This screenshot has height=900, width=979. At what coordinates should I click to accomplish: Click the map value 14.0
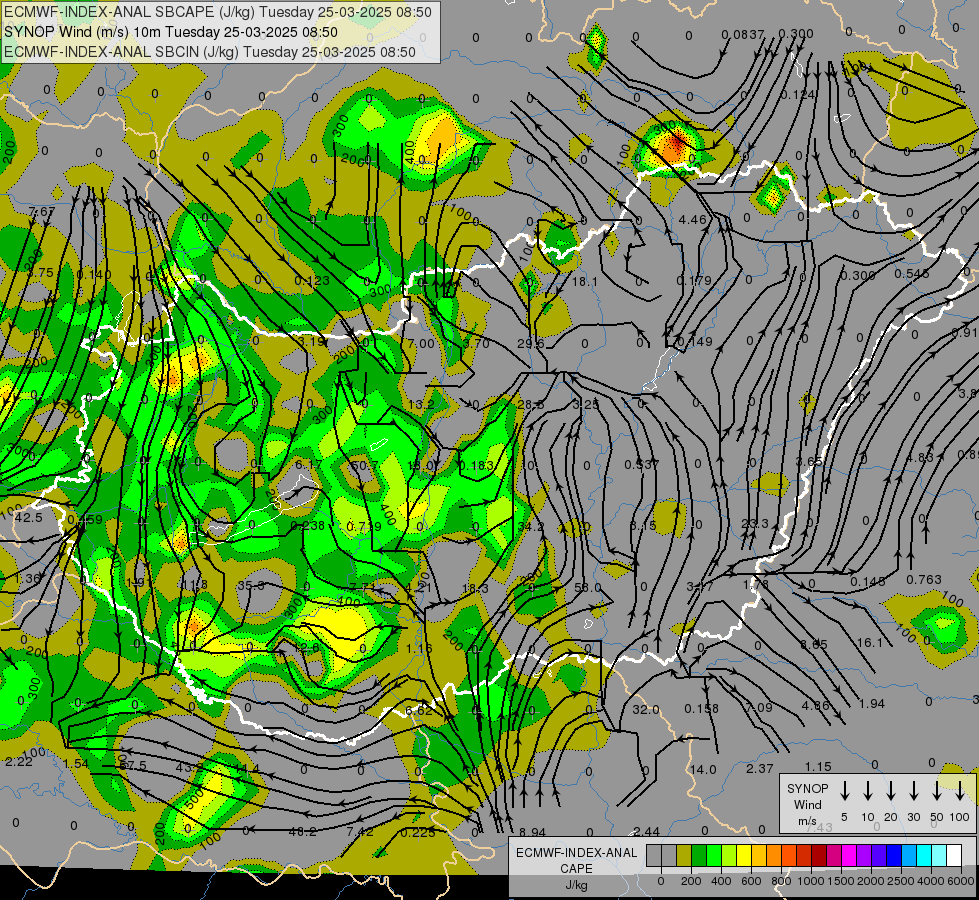pyautogui.click(x=702, y=770)
